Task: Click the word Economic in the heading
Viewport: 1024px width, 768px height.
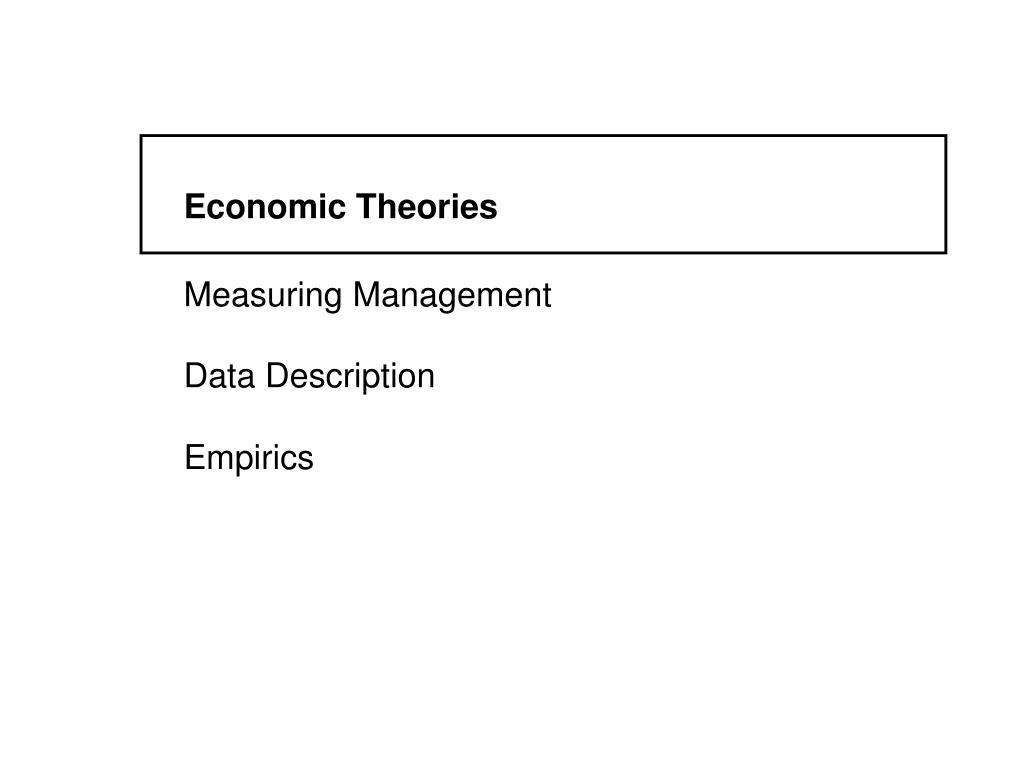Action: click(265, 206)
